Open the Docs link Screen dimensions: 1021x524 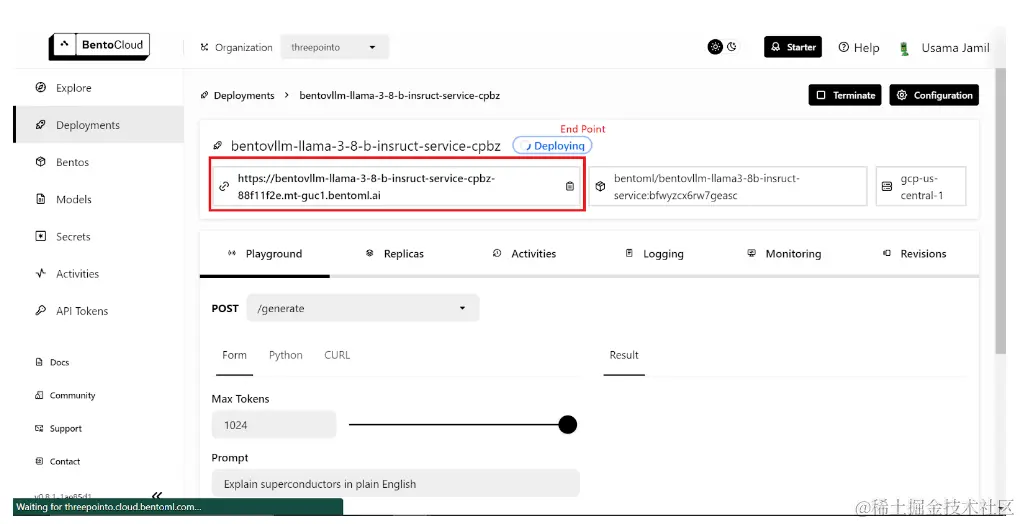coord(52,362)
